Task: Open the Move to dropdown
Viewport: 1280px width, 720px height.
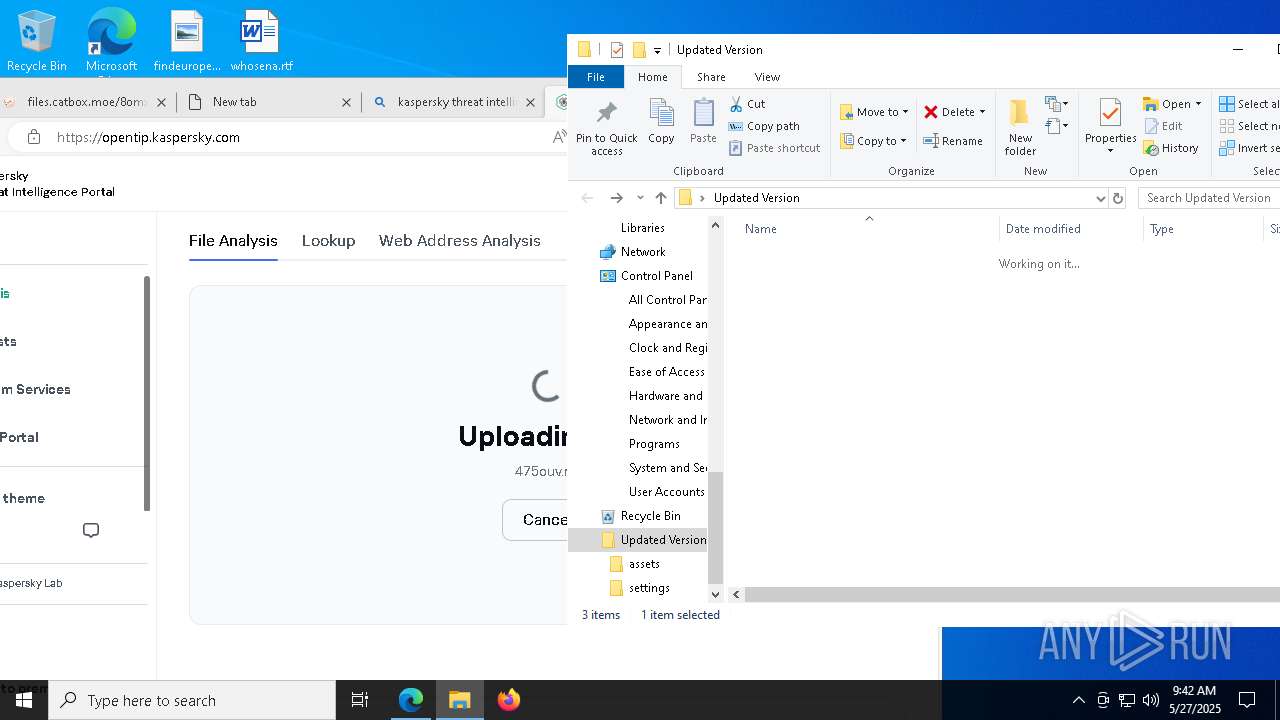Action: coord(874,112)
